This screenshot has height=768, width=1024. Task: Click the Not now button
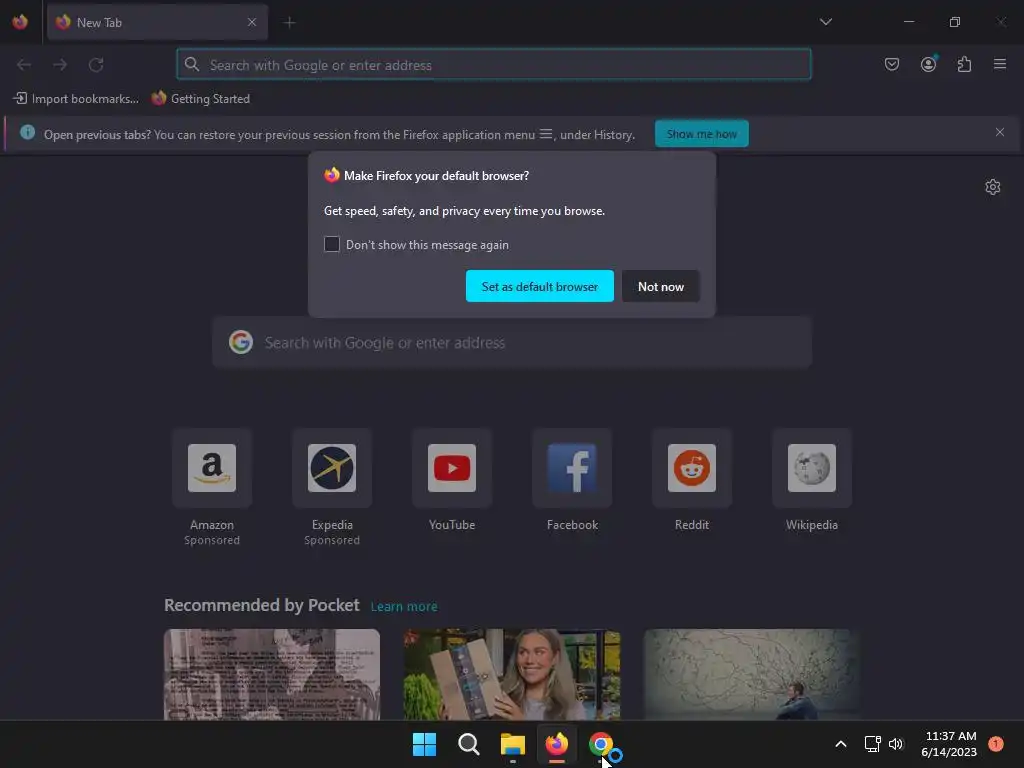pyautogui.click(x=660, y=286)
